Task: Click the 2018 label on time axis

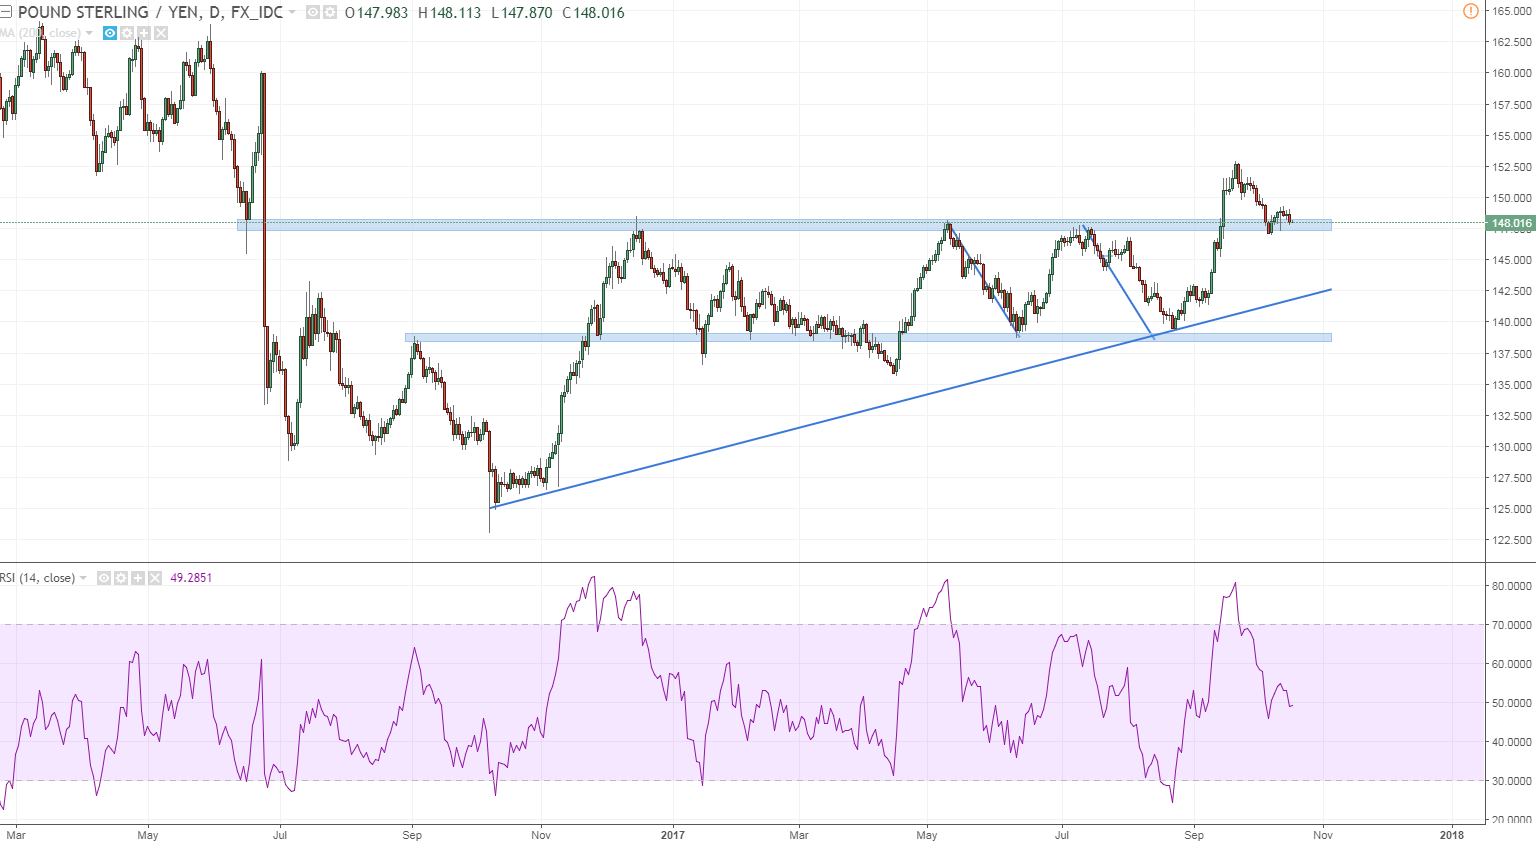Action: (1452, 834)
